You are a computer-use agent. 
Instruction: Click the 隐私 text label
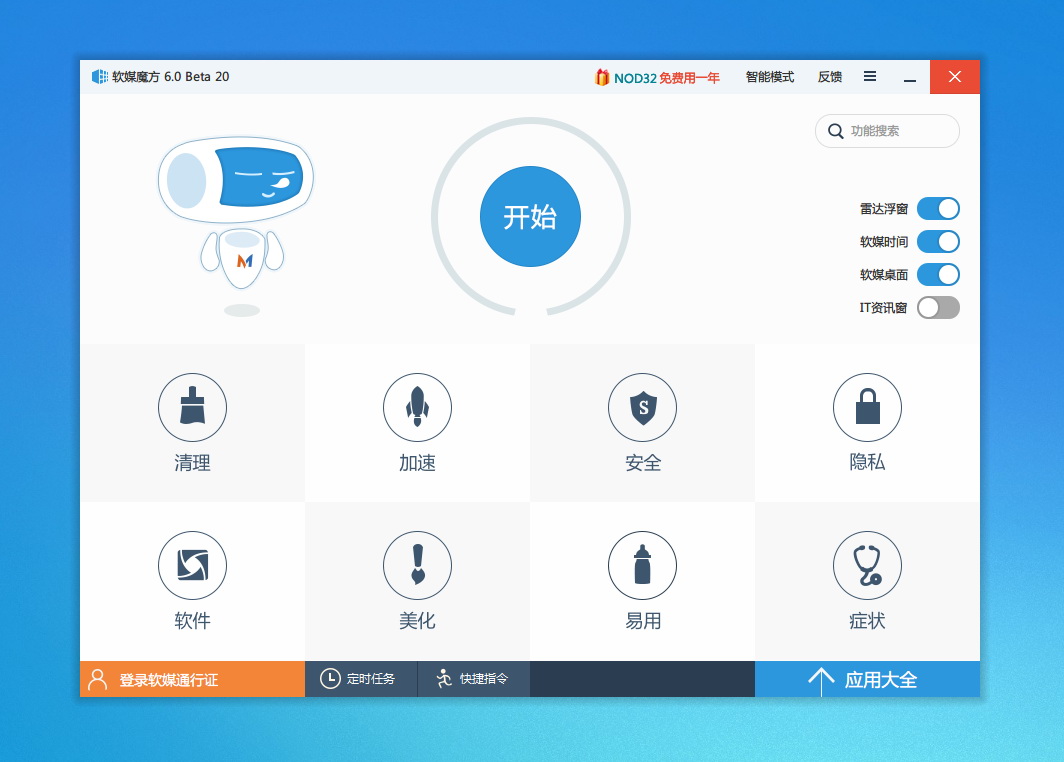click(x=867, y=462)
